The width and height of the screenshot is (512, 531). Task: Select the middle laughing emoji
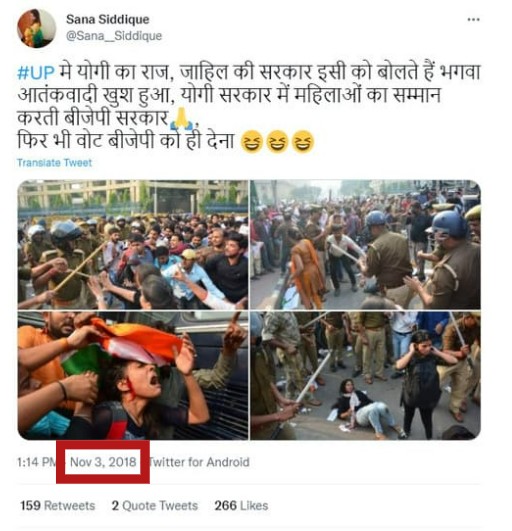[277, 142]
